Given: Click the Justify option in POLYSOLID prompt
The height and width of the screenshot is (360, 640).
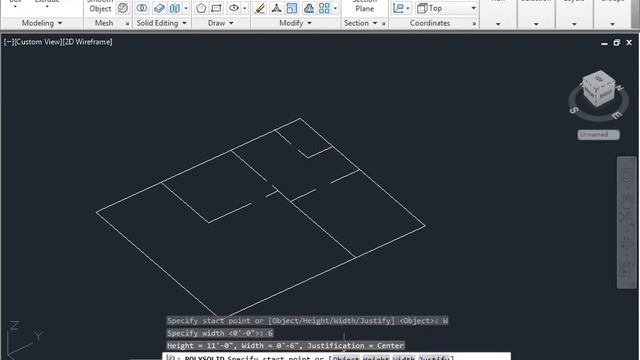Looking at the screenshot, I should [434, 358].
